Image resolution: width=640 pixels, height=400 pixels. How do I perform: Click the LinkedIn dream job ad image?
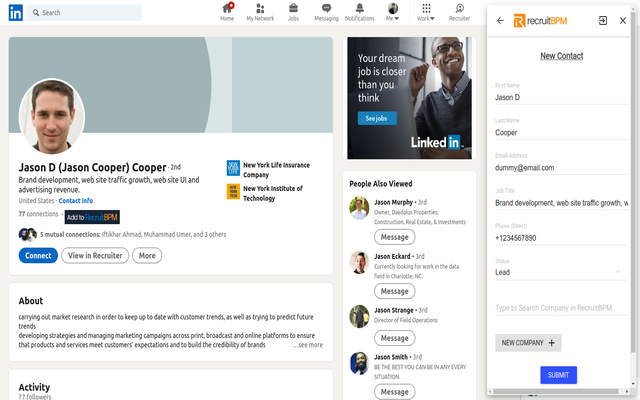pos(409,98)
